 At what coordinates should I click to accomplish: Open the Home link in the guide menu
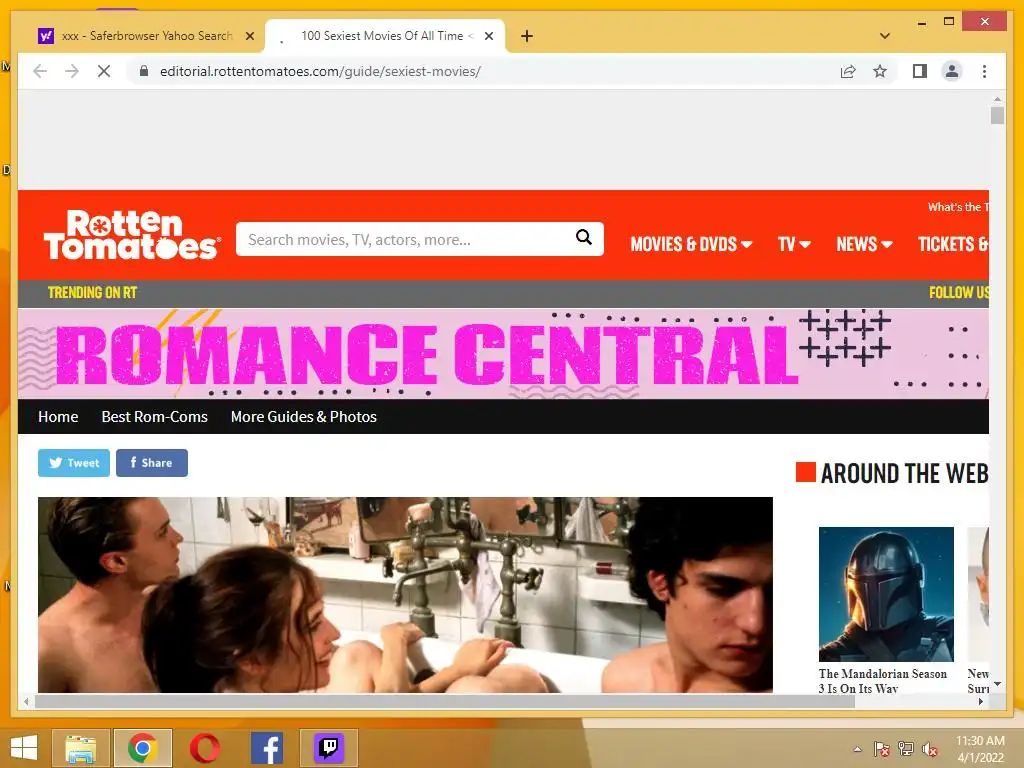tap(58, 417)
